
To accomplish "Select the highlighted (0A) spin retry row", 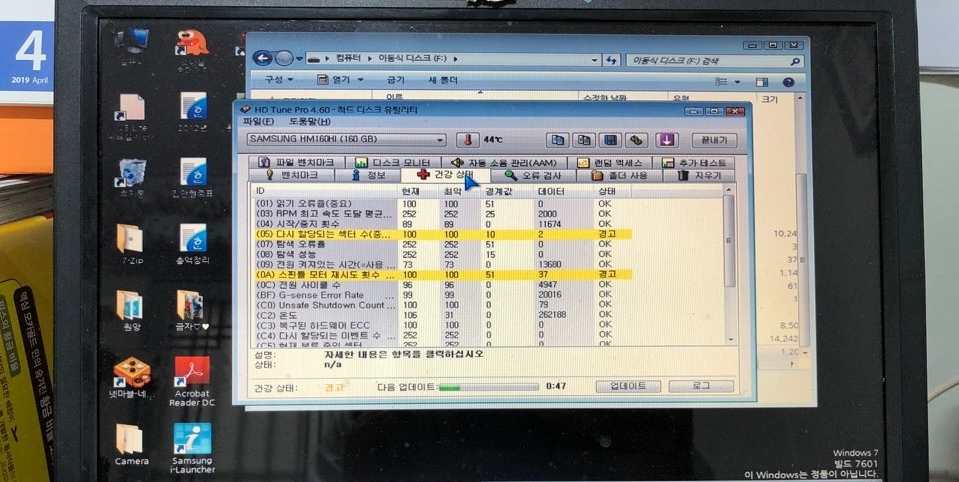I will pyautogui.click(x=442, y=275).
